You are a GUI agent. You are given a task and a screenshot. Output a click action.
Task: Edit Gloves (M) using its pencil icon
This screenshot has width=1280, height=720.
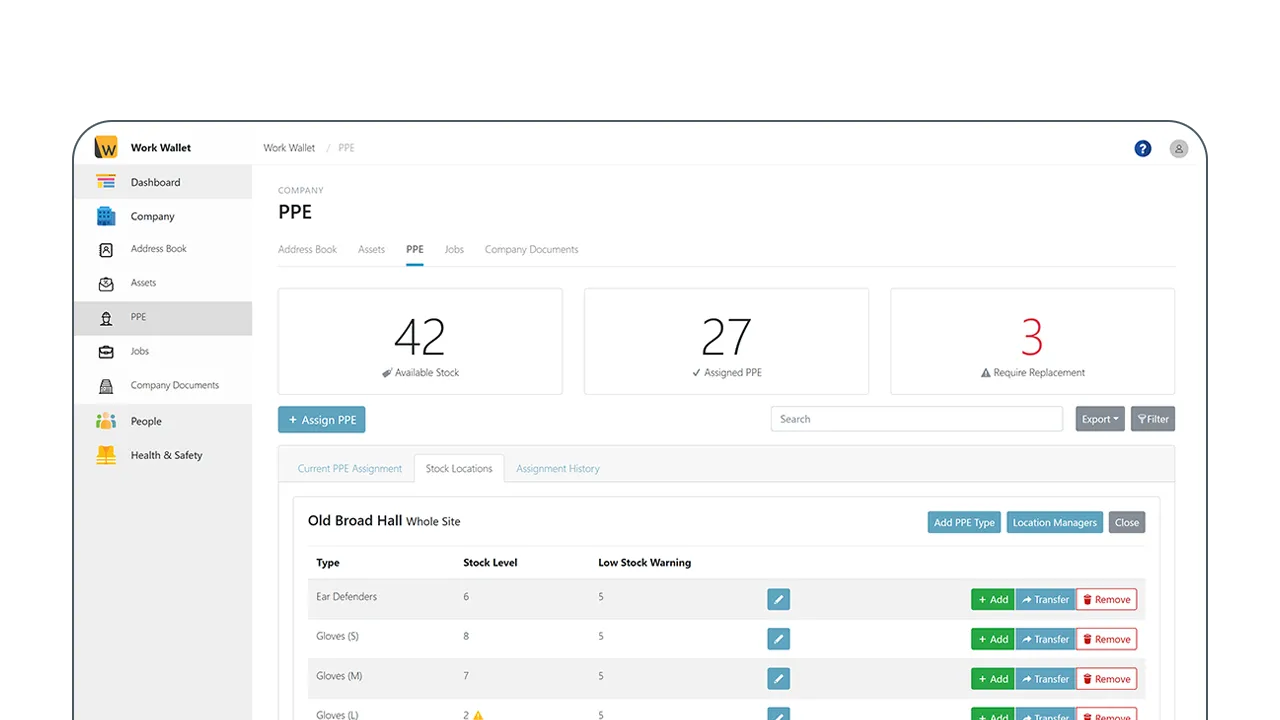(x=778, y=678)
